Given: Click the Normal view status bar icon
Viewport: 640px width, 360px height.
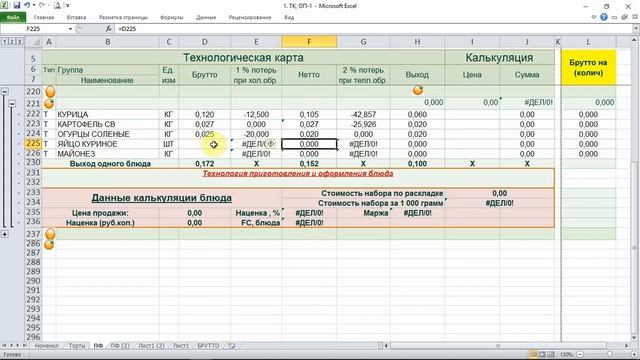Looking at the screenshot, I should 533,354.
